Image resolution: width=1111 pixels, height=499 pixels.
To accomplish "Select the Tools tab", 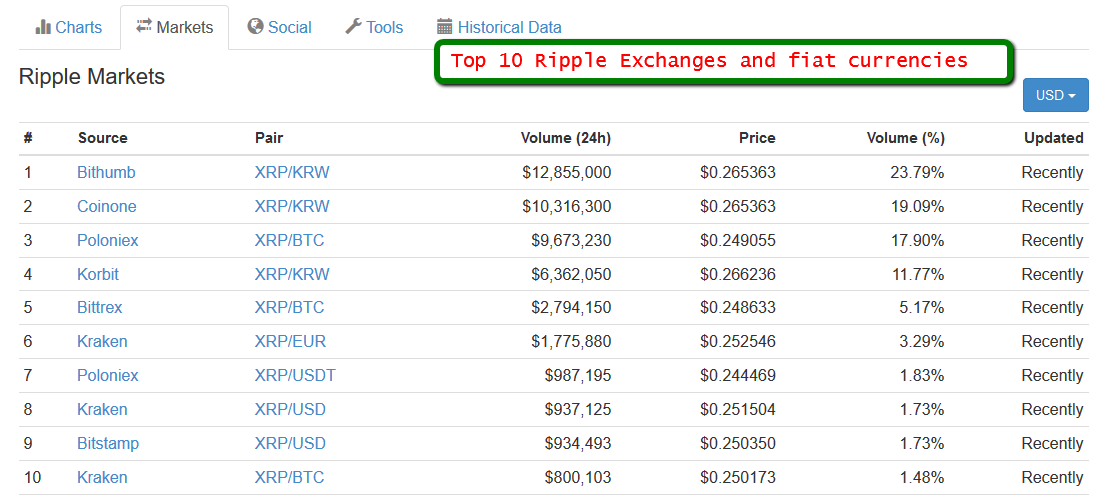I will point(384,27).
